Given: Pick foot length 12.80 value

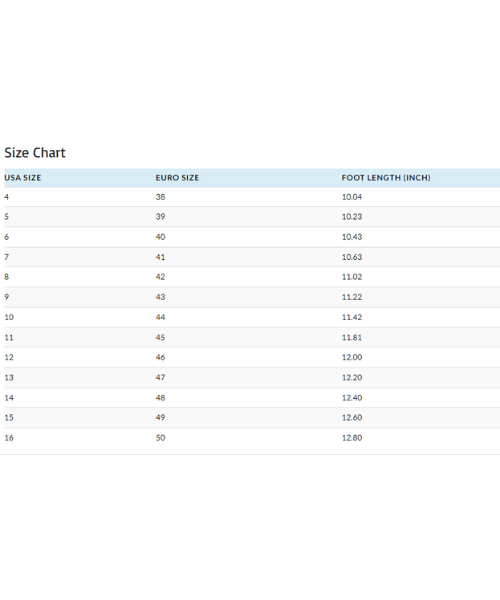Looking at the screenshot, I should coord(352,438).
